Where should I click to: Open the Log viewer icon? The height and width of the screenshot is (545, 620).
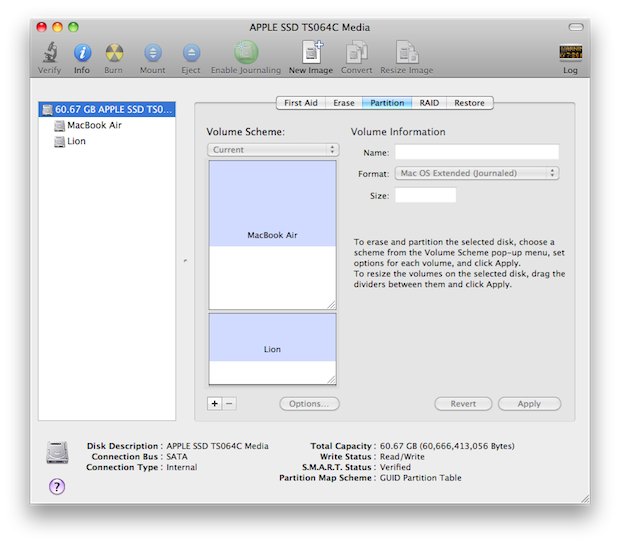570,52
